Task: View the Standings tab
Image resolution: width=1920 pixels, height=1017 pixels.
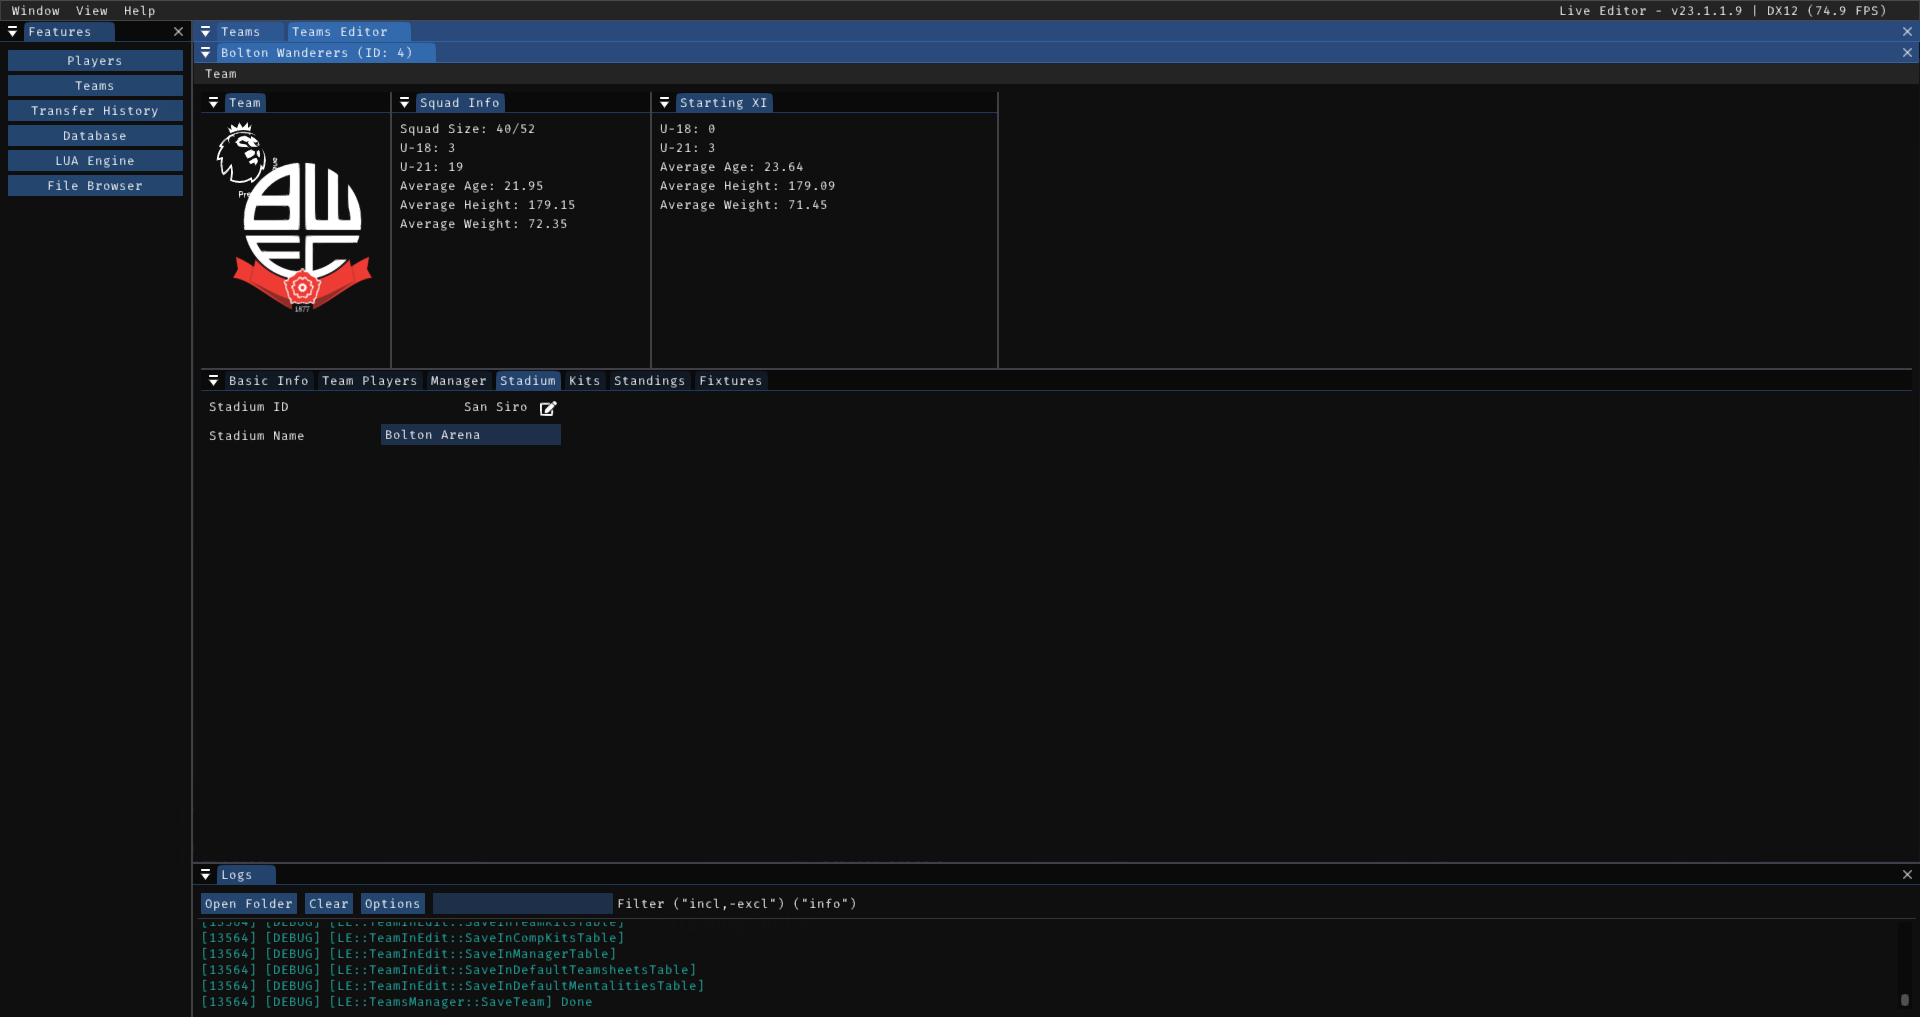Action: click(650, 381)
